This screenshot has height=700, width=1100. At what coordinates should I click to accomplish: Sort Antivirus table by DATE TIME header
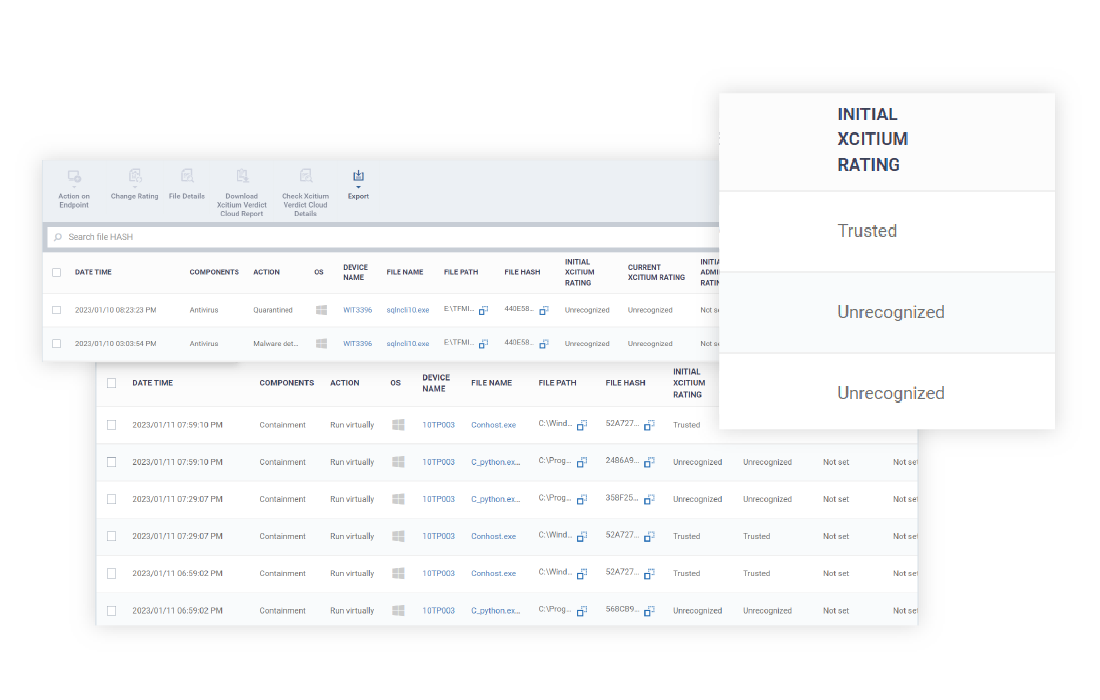93,272
